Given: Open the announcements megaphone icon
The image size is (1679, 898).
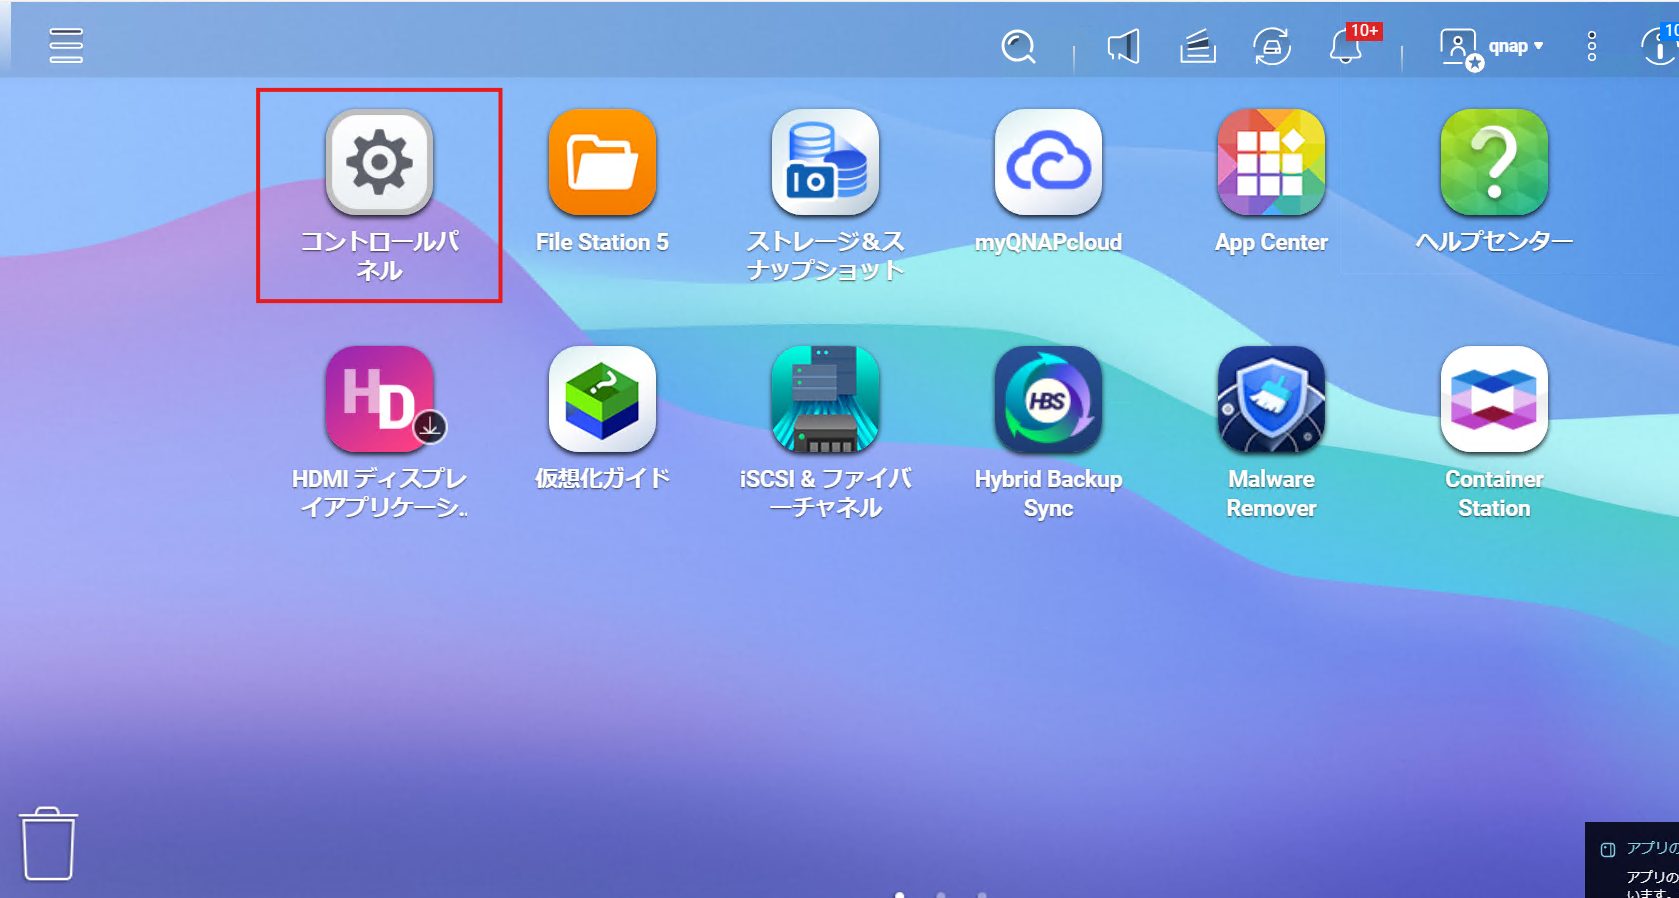Looking at the screenshot, I should pyautogui.click(x=1123, y=46).
